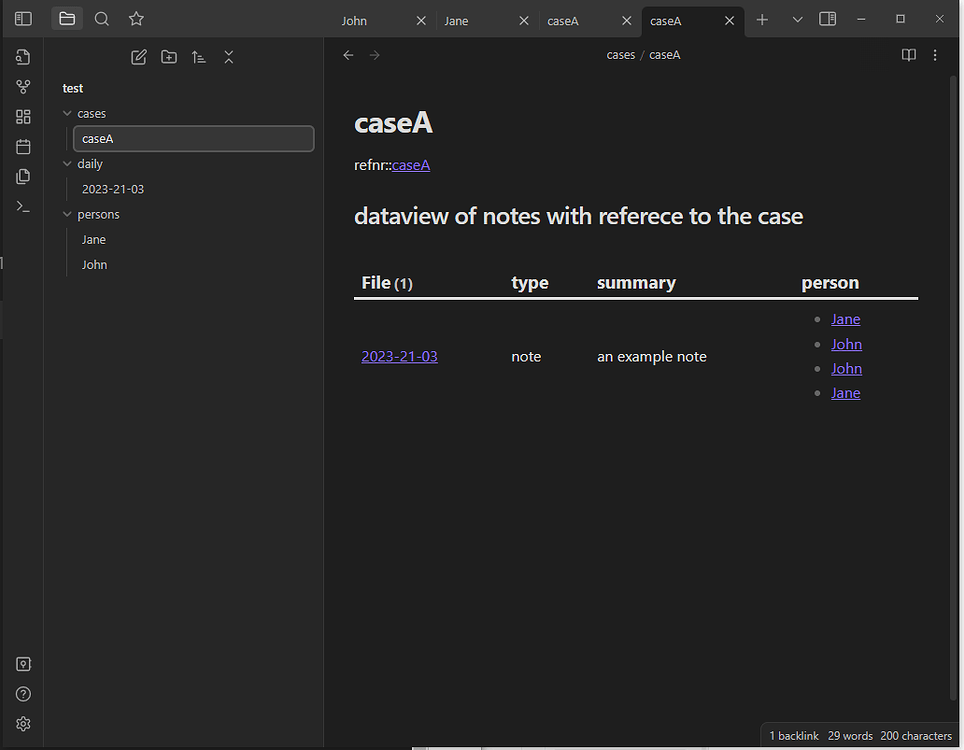The width and height of the screenshot is (964, 750).
Task: Collapse the cases folder
Action: tap(68, 114)
